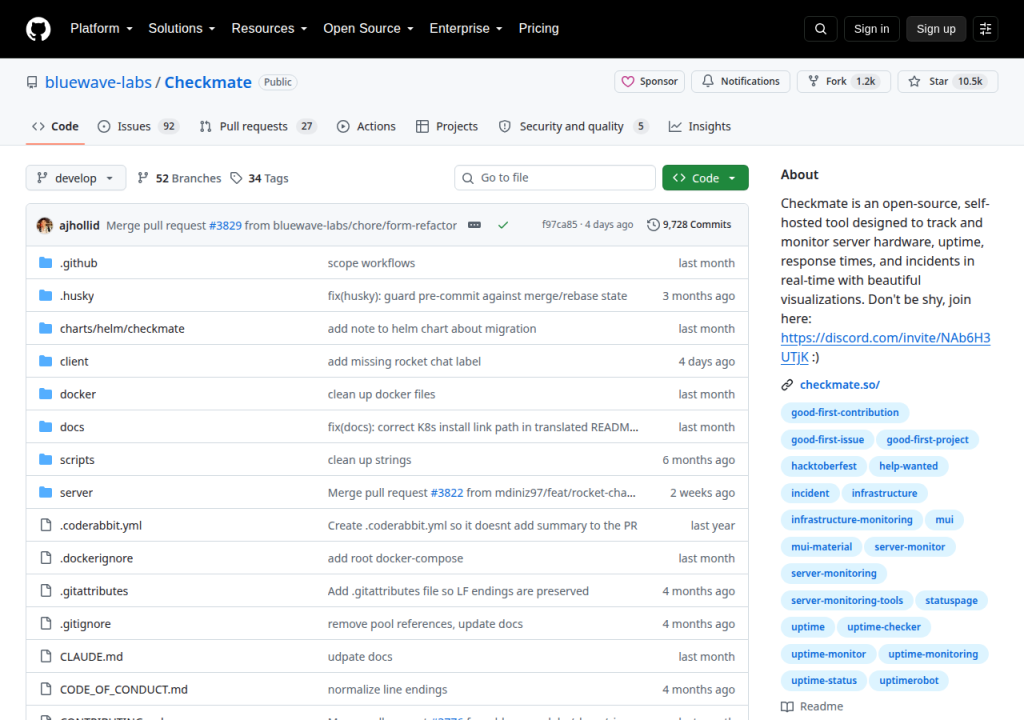This screenshot has height=720, width=1024.
Task: Open pull request #3822 link in server row
Action: pyautogui.click(x=447, y=493)
